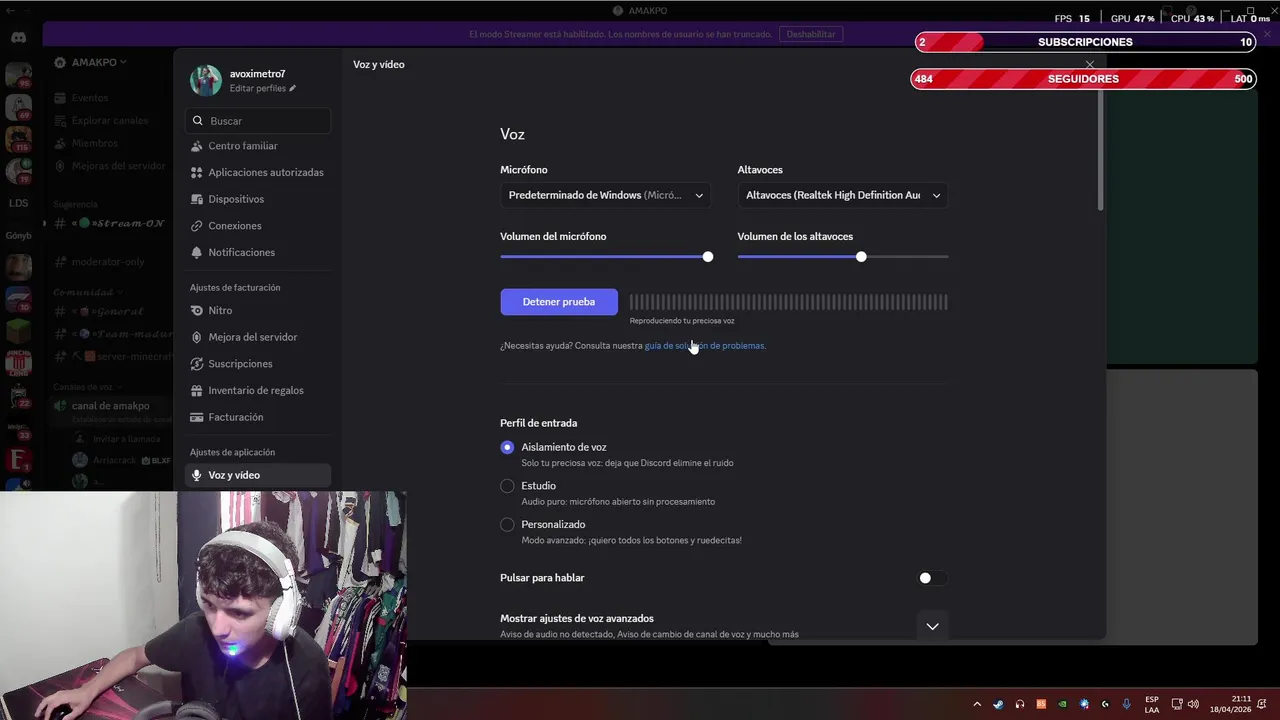Viewport: 1280px width, 720px height.
Task: Click the Aplicaciones autorizadas grid icon
Action: [197, 172]
